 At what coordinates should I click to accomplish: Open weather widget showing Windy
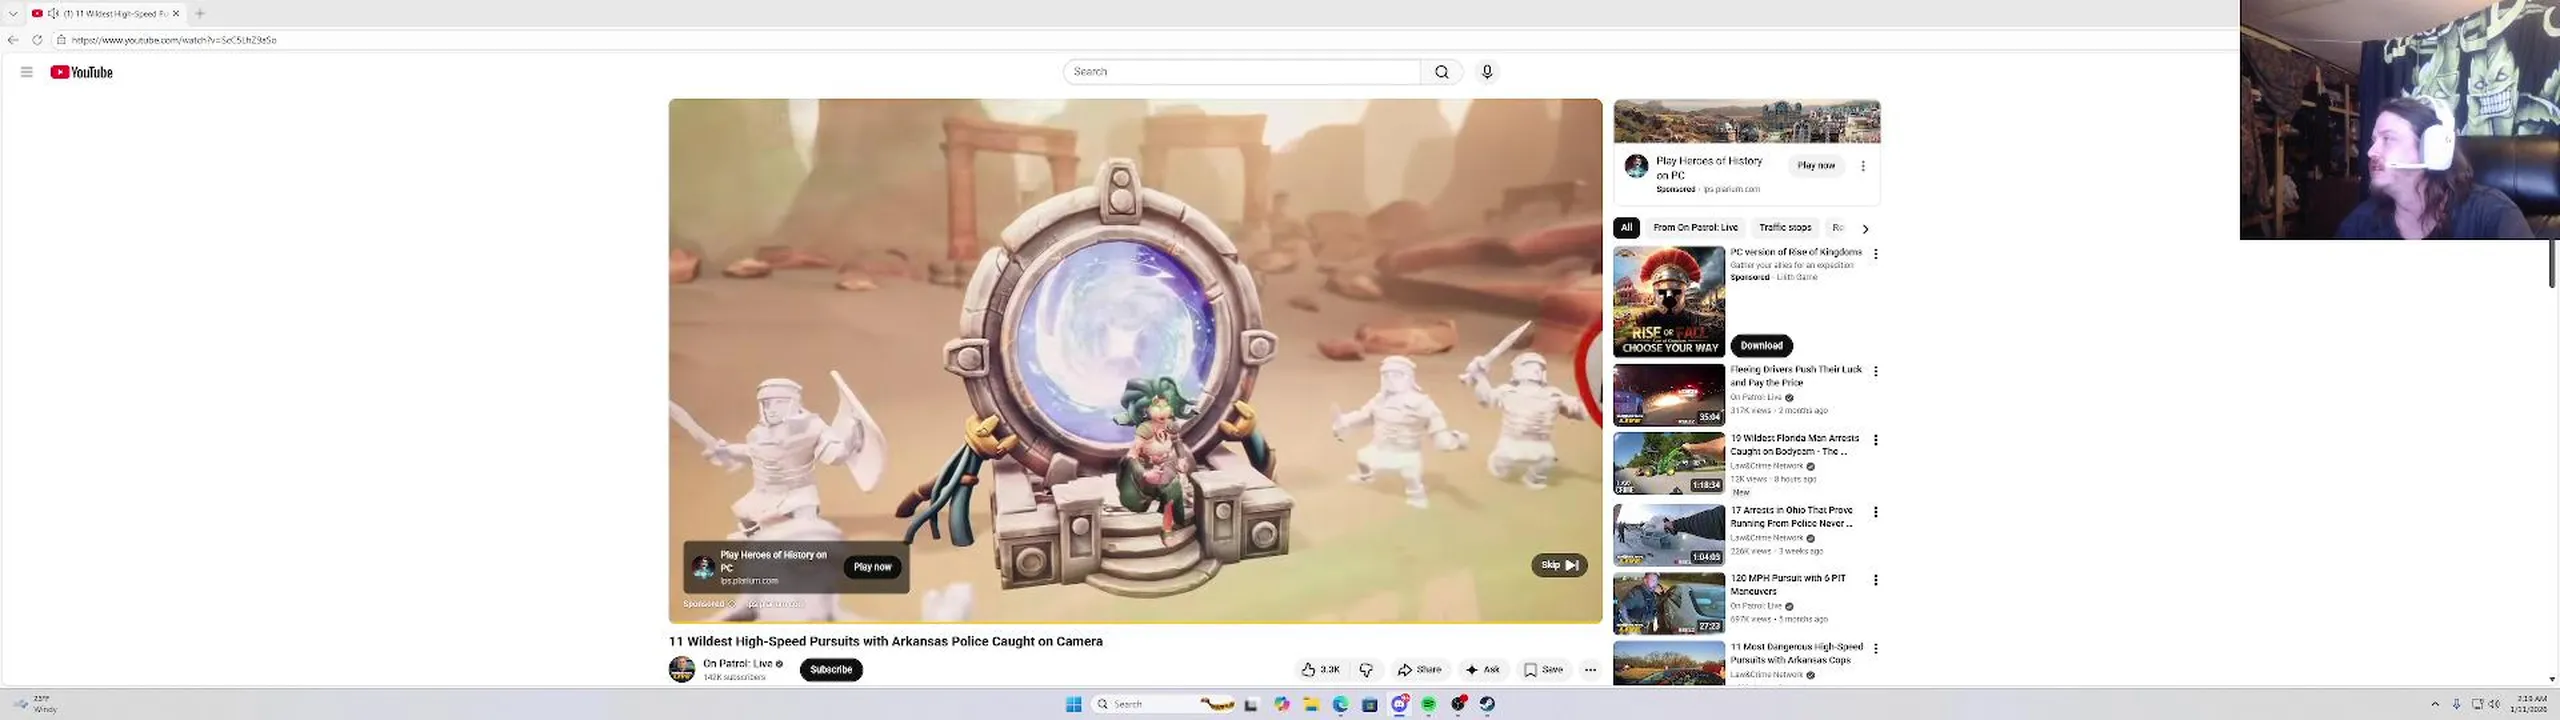click(36, 704)
